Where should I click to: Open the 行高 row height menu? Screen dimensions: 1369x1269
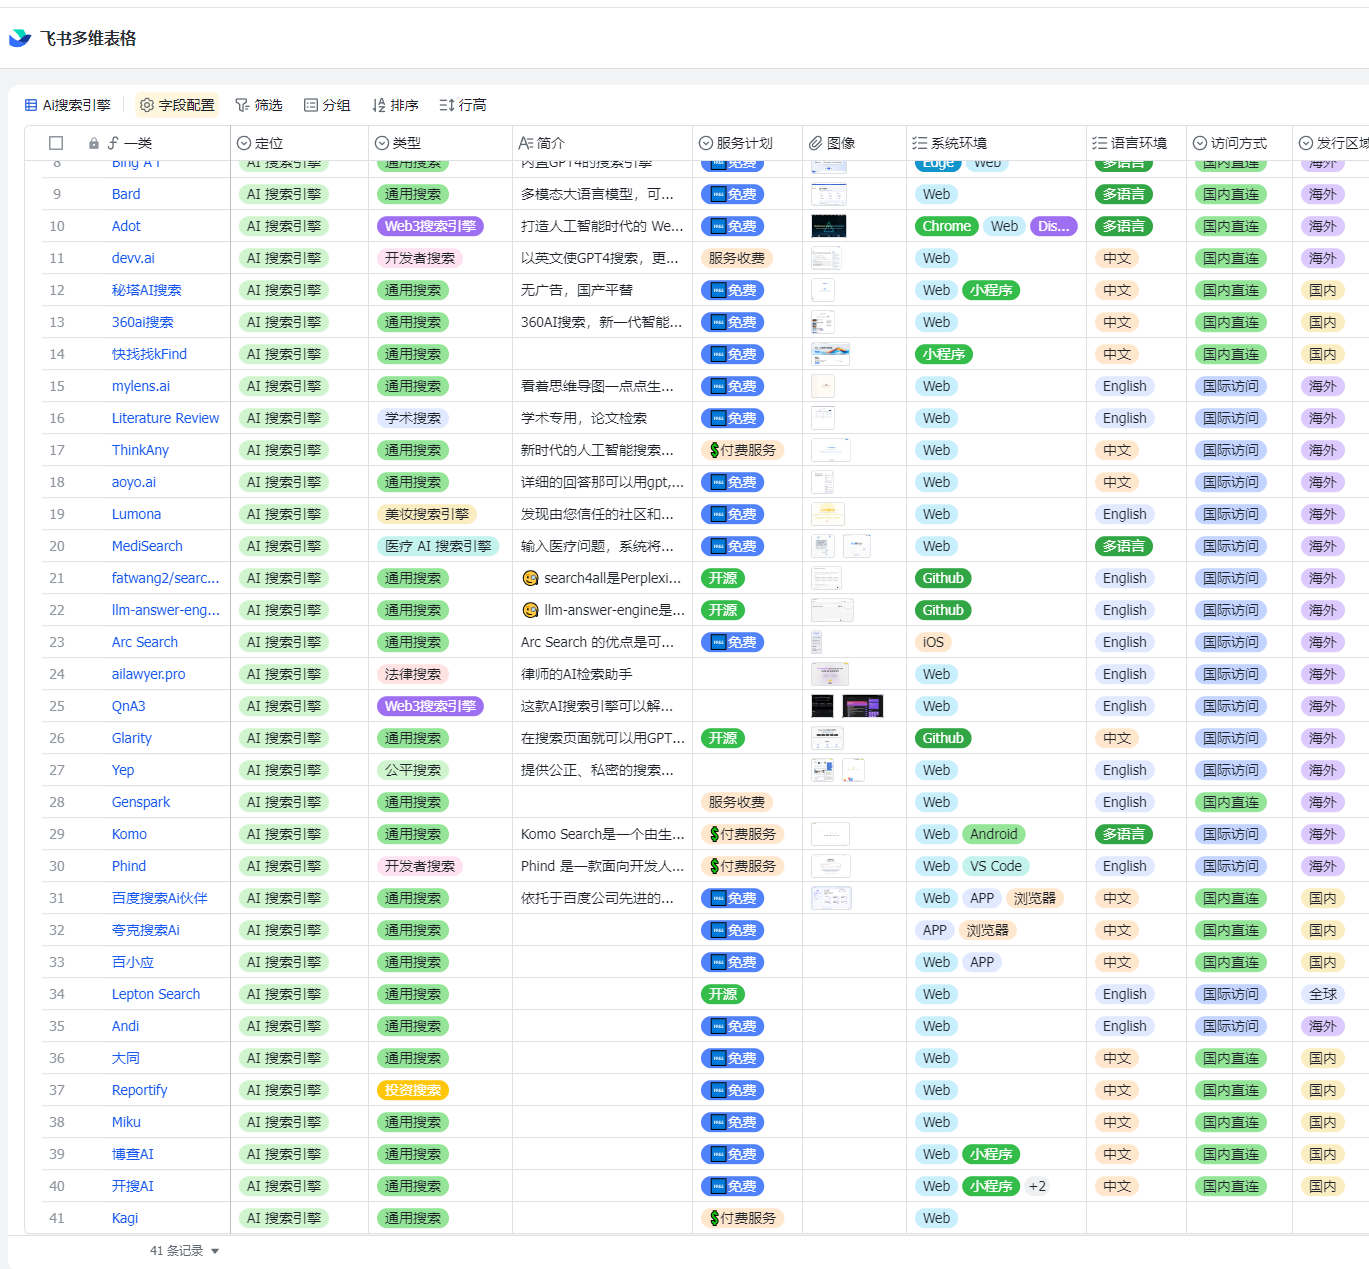[x=463, y=105]
